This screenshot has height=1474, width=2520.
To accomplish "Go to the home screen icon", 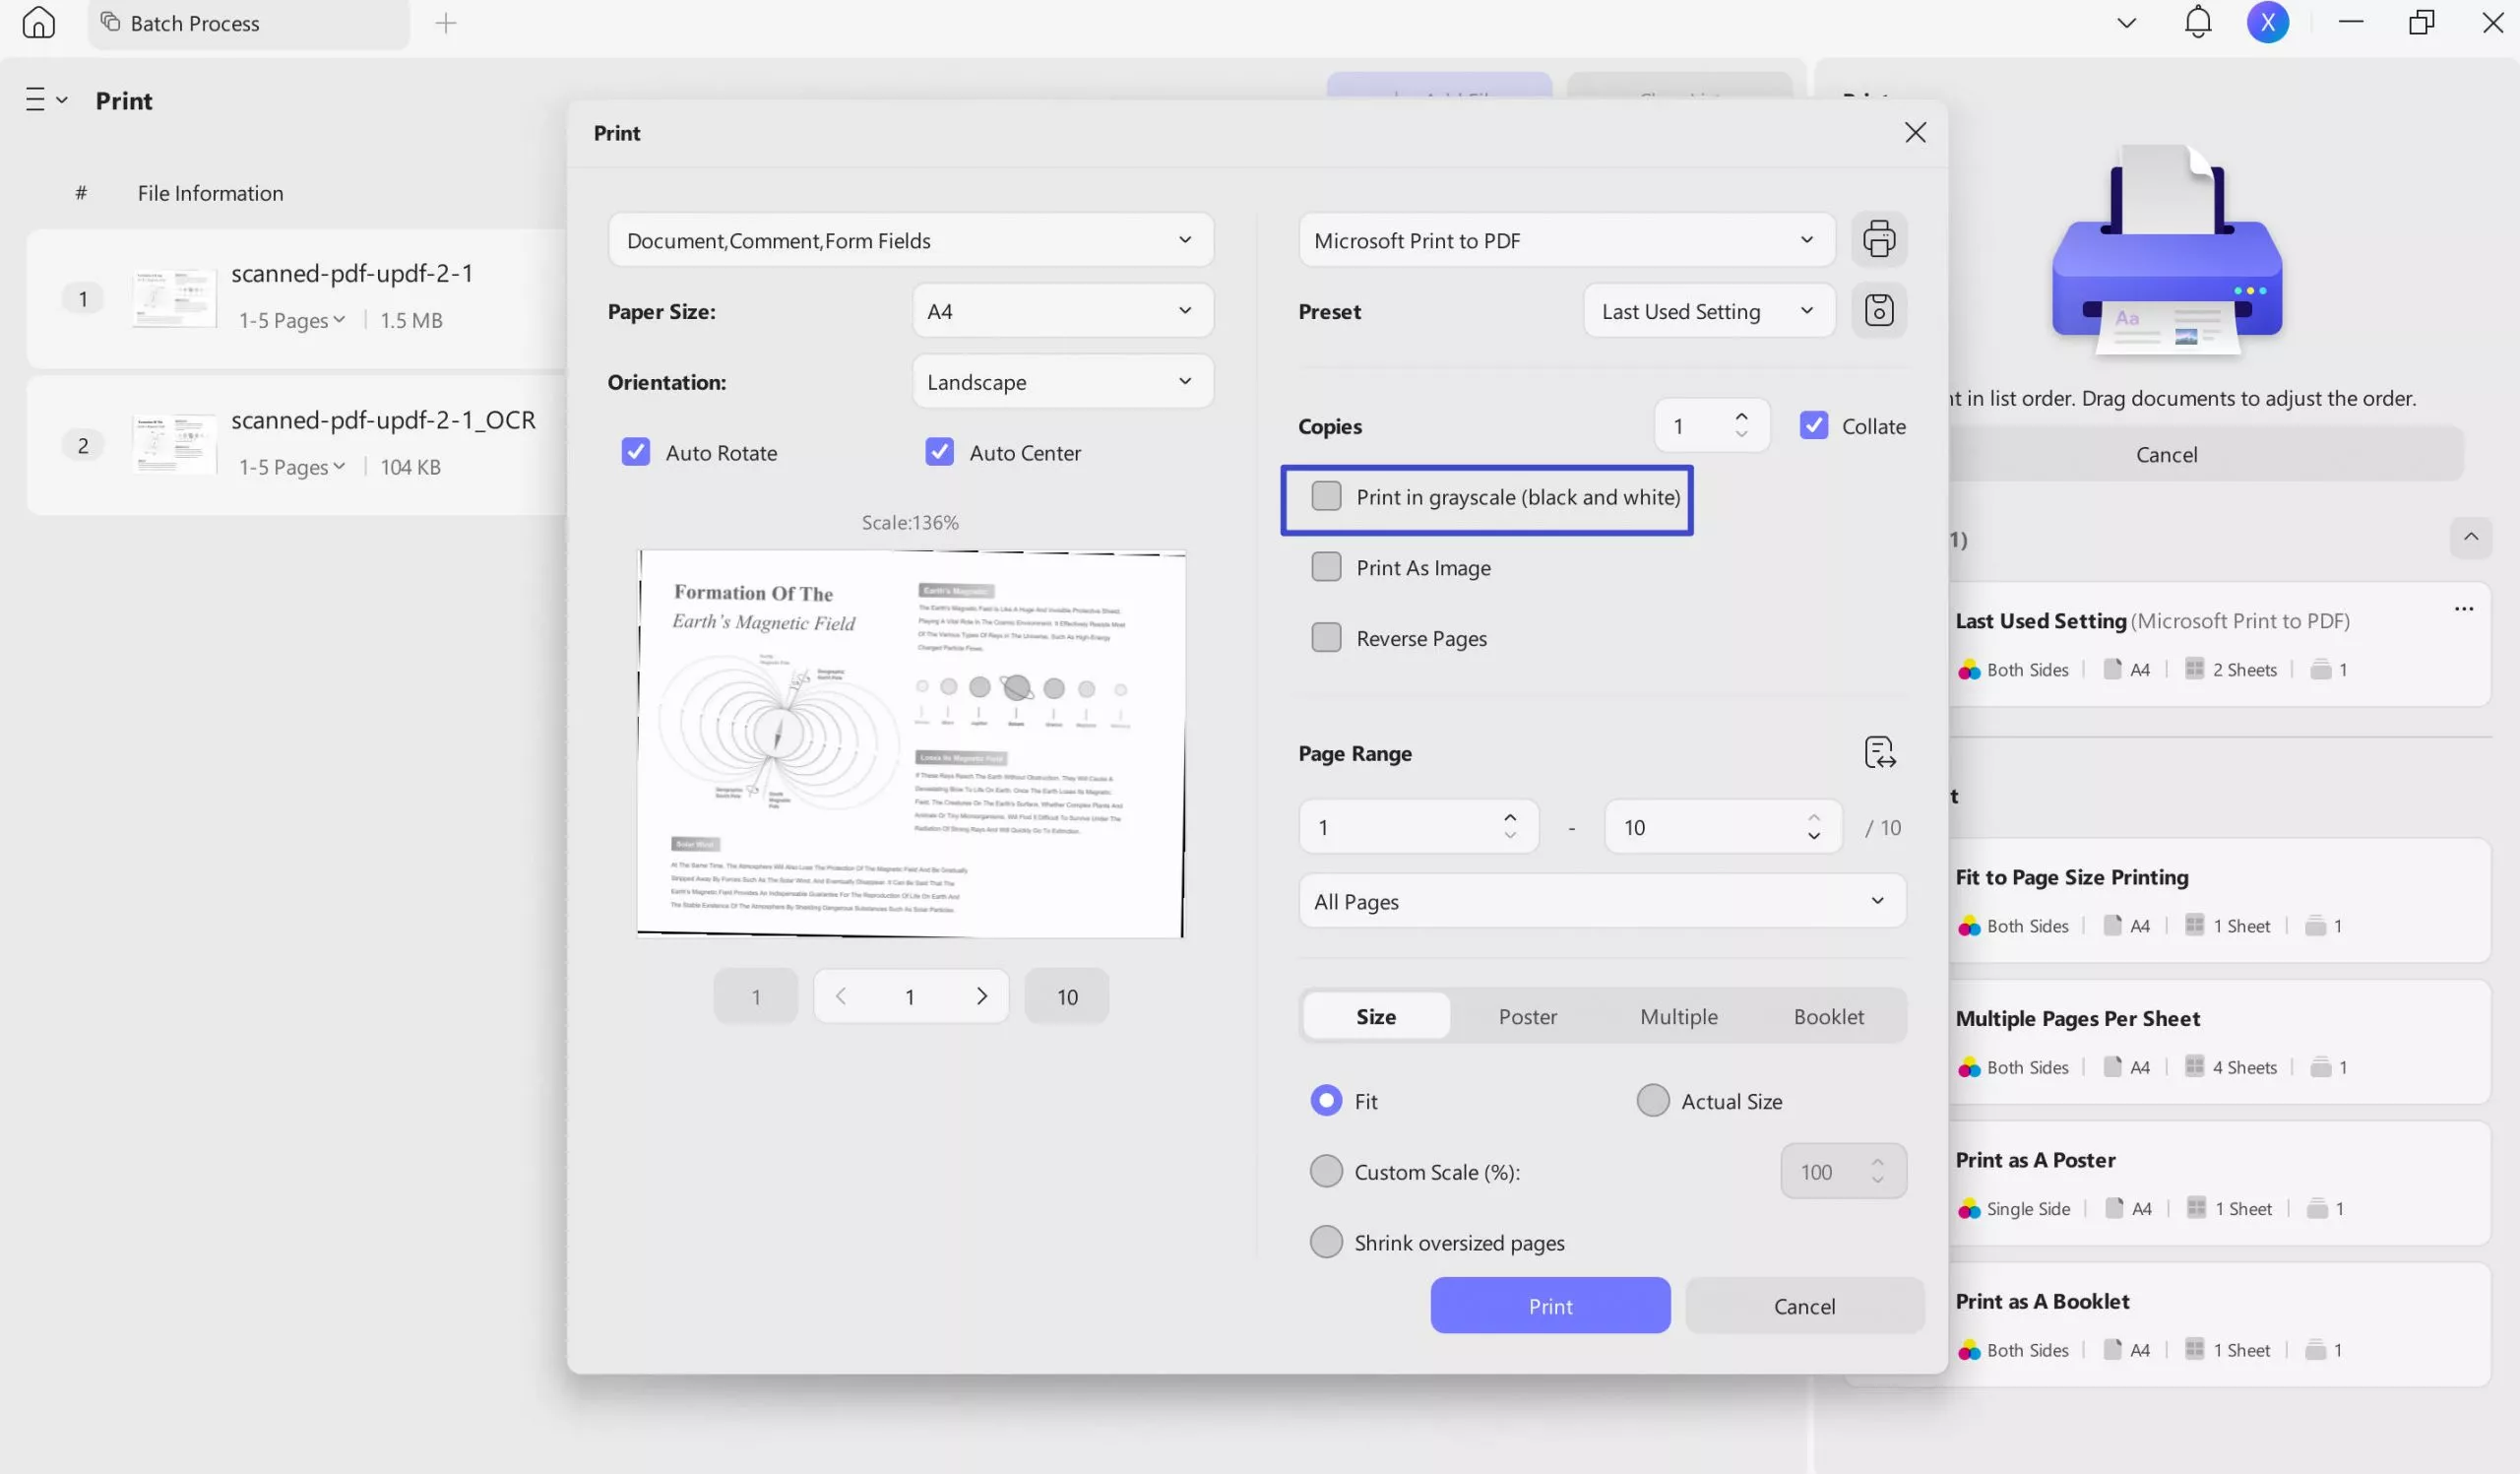I will (38, 22).
